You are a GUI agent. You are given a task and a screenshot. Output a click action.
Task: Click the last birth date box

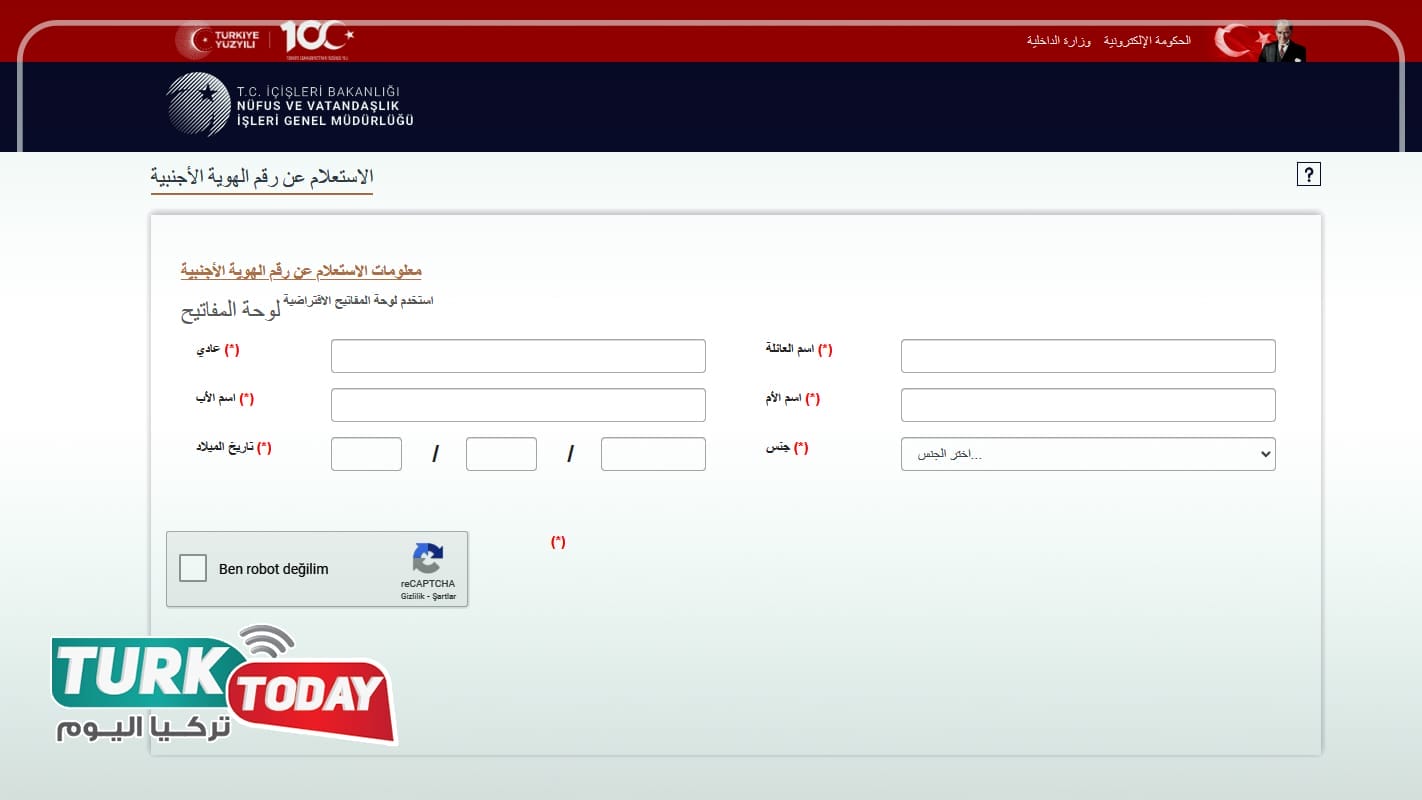coord(653,454)
